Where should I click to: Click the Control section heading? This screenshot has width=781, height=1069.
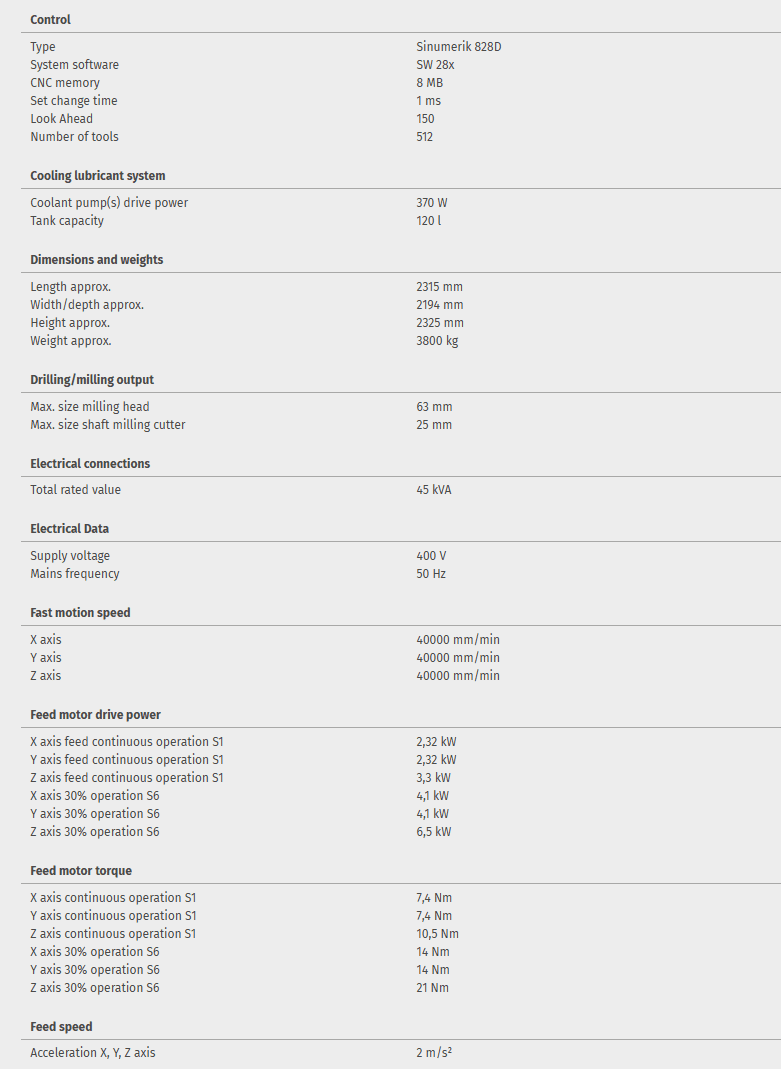click(x=50, y=20)
